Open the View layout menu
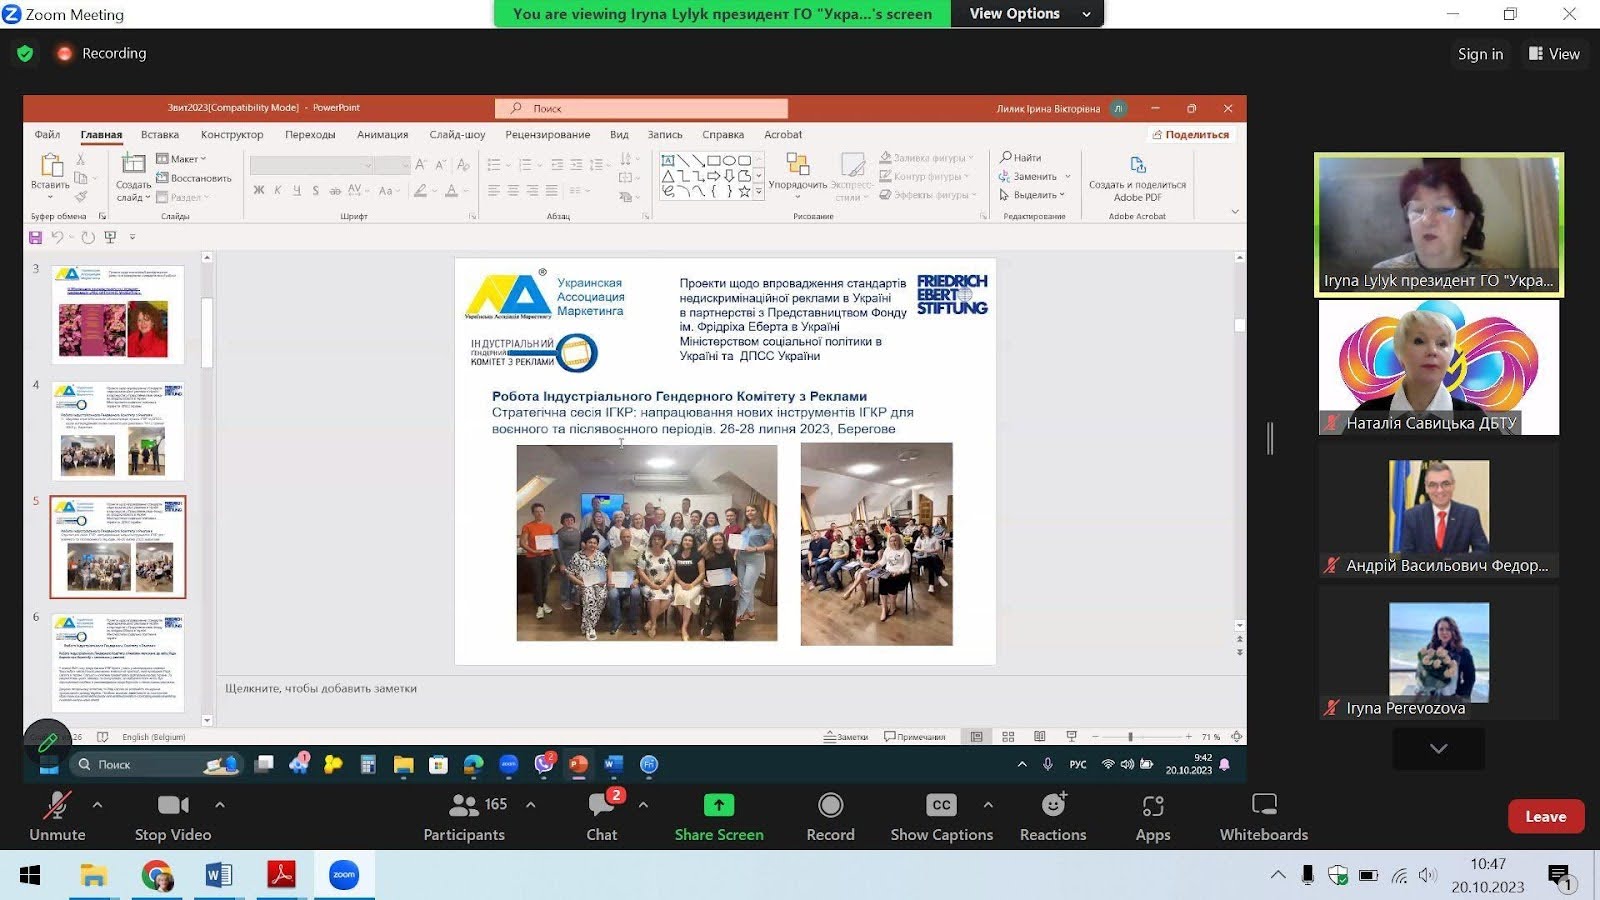Image resolution: width=1600 pixels, height=900 pixels. pyautogui.click(x=1554, y=54)
